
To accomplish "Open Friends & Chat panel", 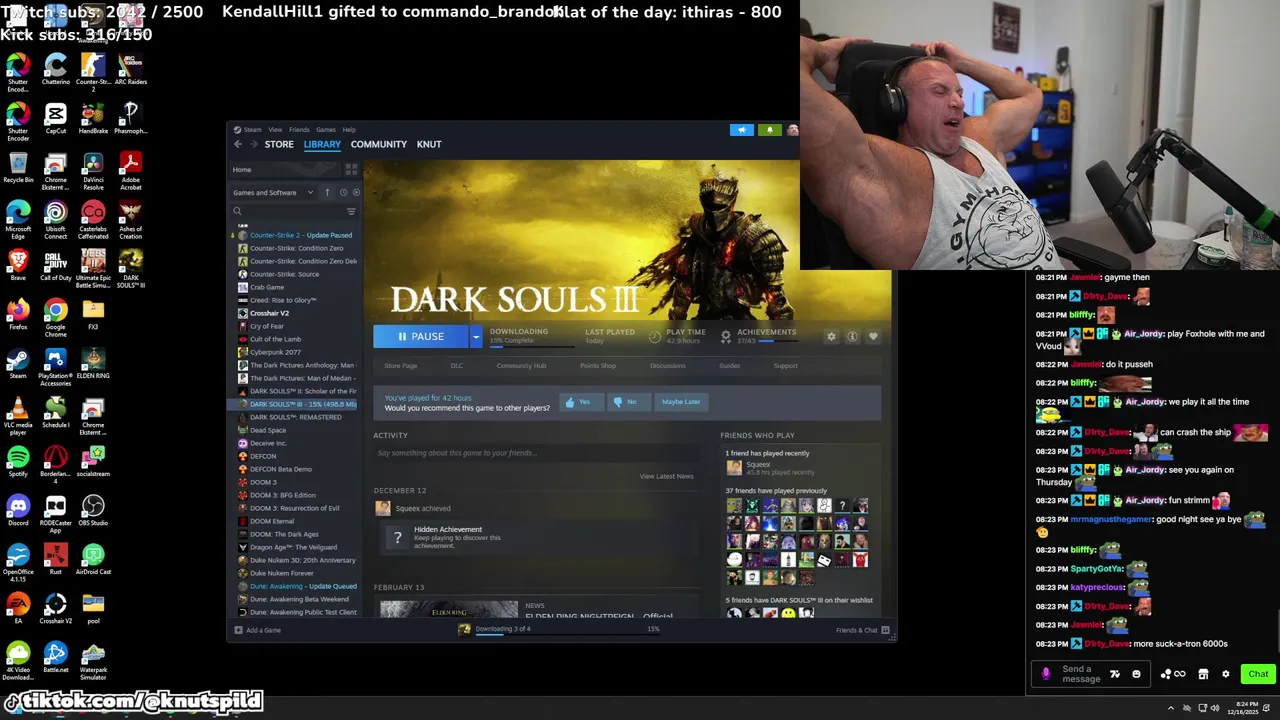I will 862,630.
